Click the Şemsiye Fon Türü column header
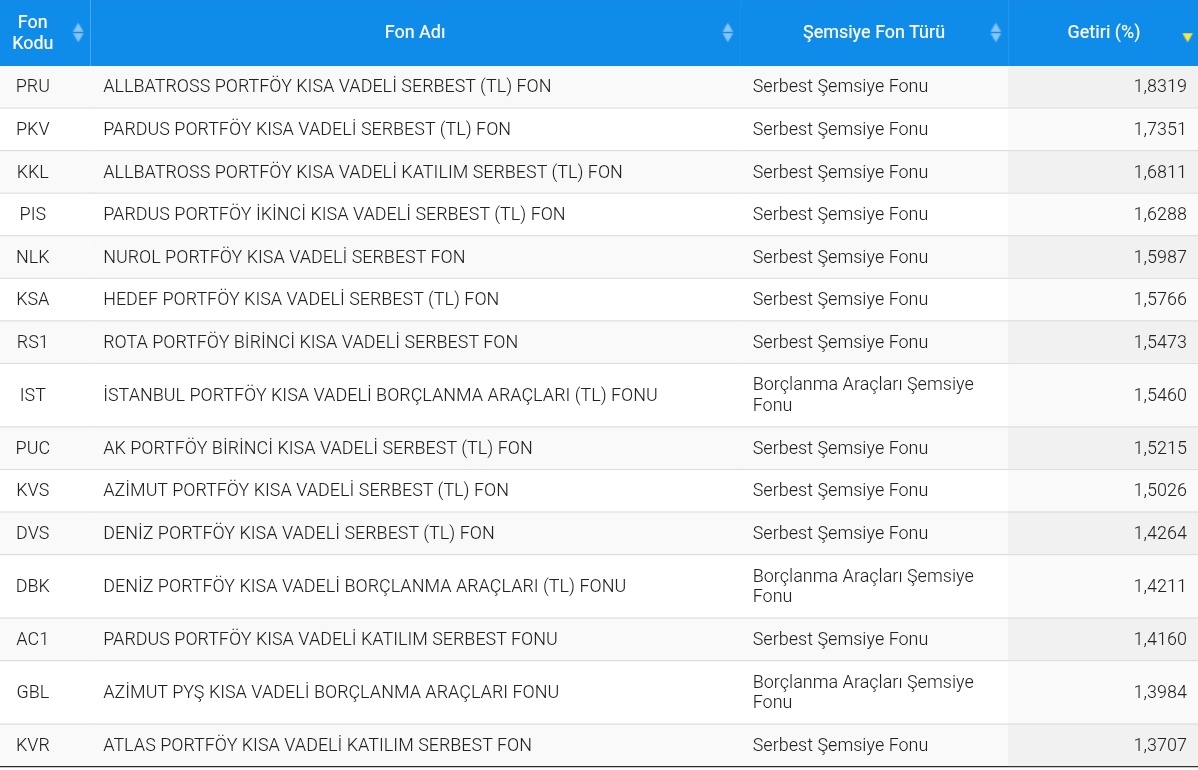This screenshot has width=1198, height=770. tap(874, 32)
